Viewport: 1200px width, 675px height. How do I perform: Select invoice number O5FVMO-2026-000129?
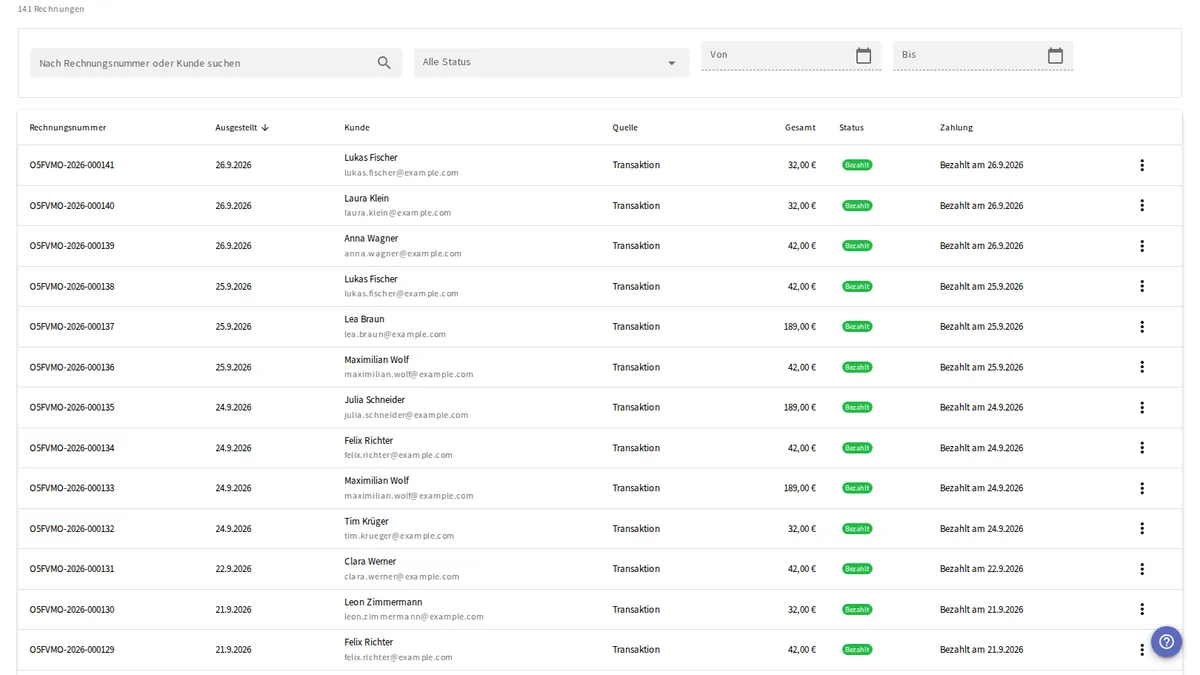(x=72, y=650)
